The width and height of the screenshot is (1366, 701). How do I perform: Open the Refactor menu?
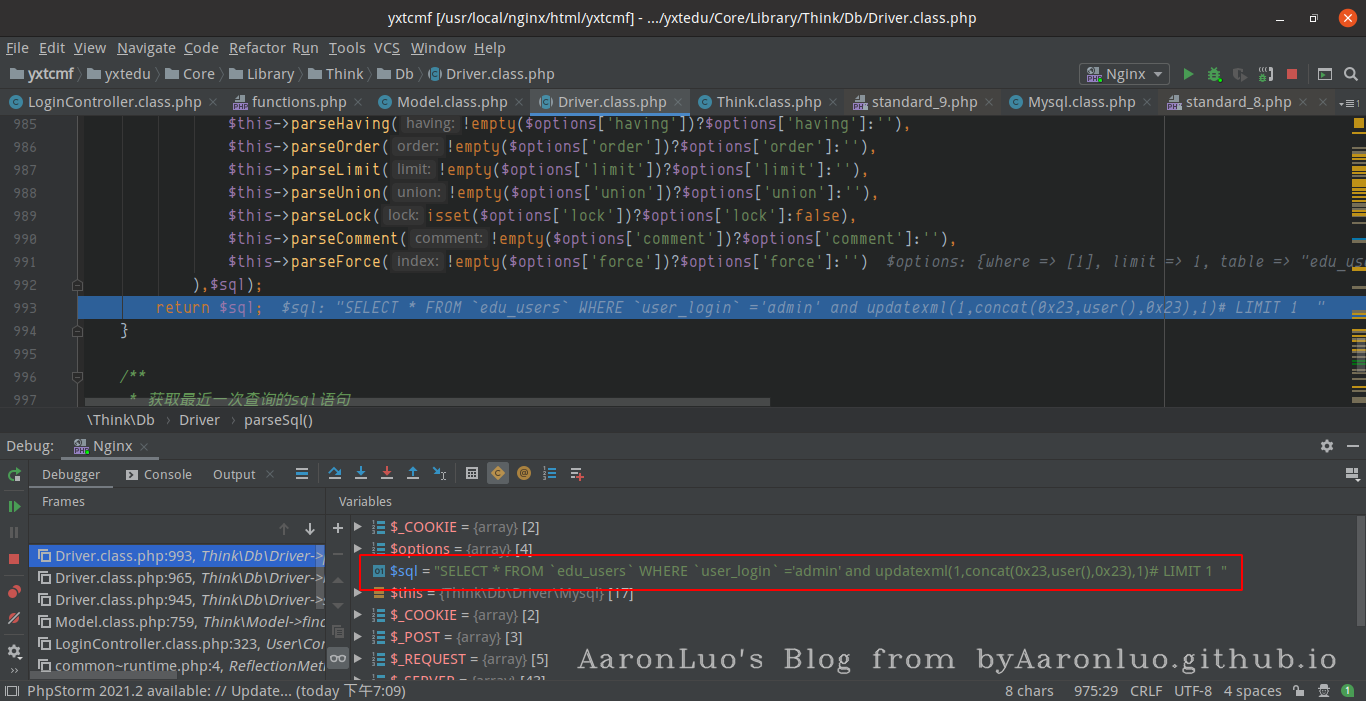pyautogui.click(x=257, y=48)
